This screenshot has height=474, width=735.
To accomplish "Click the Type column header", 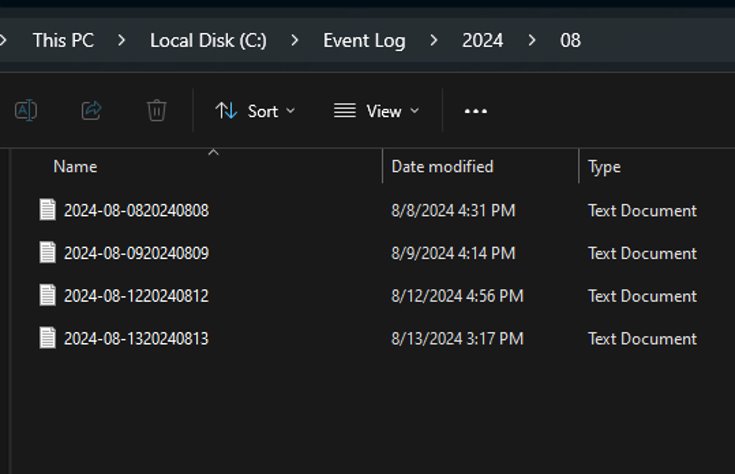I will (604, 167).
